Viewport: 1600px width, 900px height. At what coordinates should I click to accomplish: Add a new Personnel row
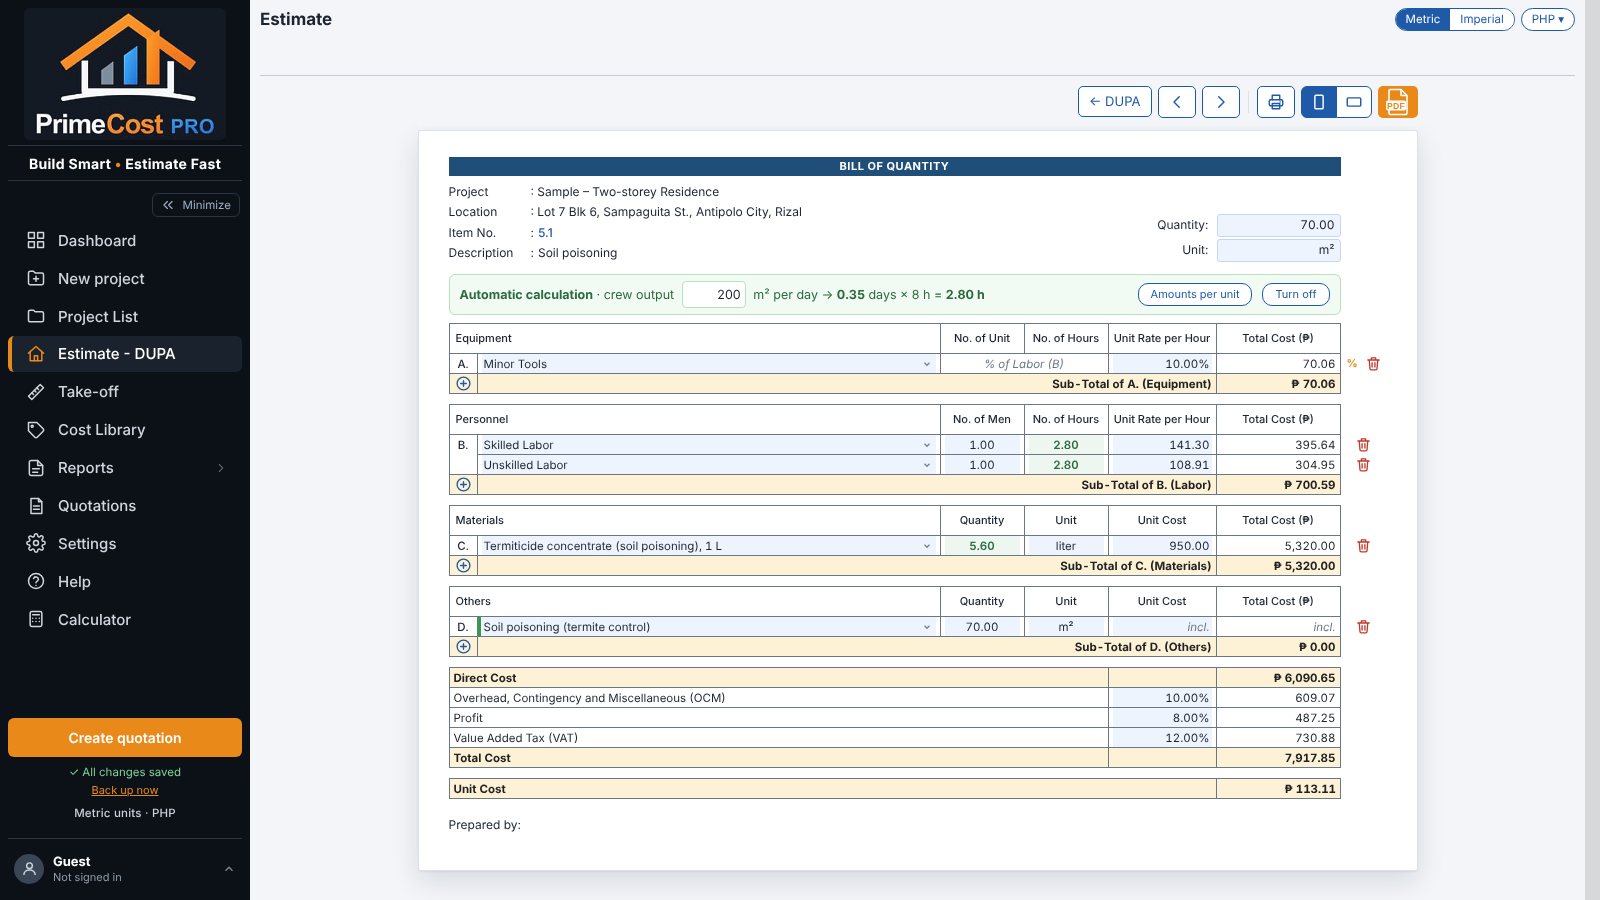point(463,485)
